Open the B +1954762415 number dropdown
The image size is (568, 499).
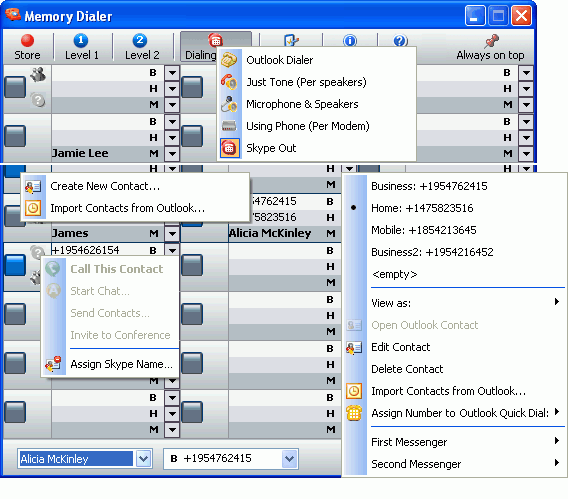click(x=289, y=459)
